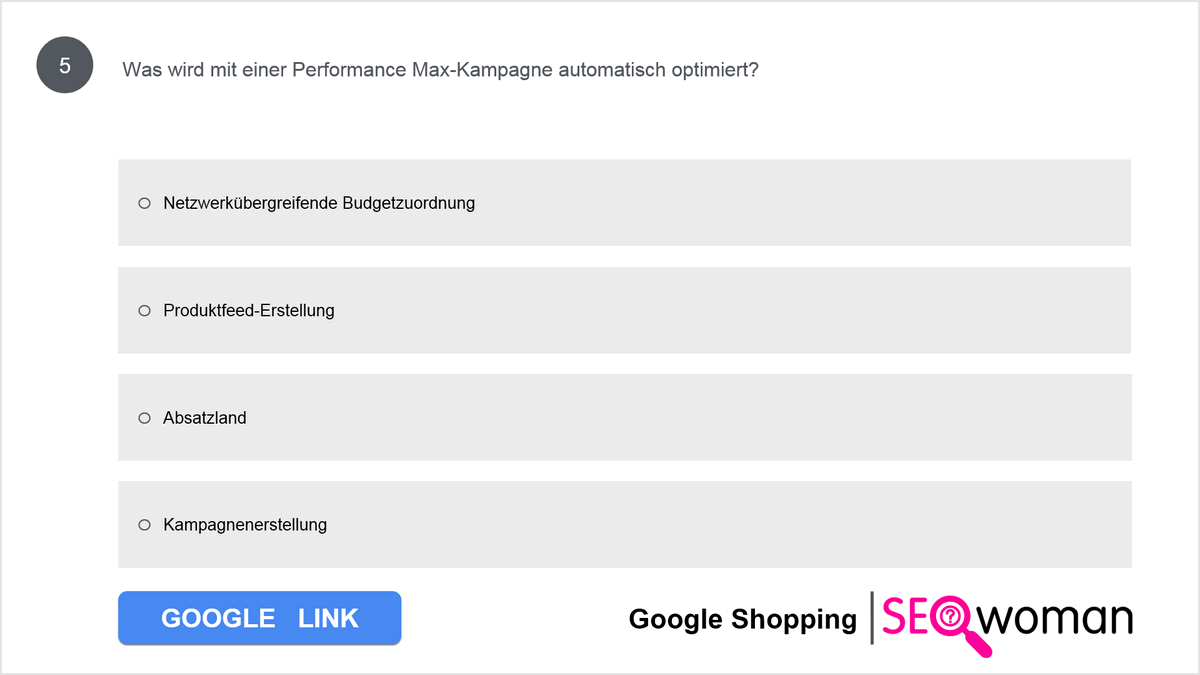Click the Google Shopping text
The image size is (1200, 675).
pos(743,619)
